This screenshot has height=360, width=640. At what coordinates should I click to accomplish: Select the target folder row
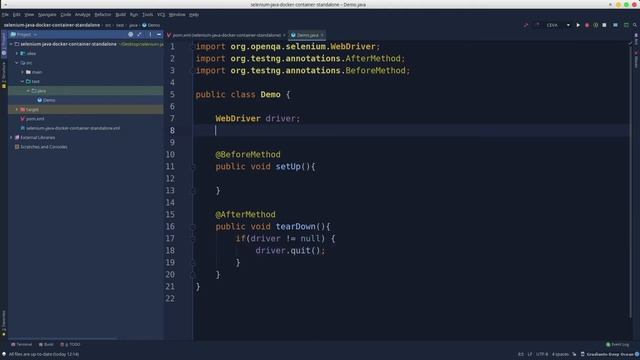pyautogui.click(x=86, y=109)
